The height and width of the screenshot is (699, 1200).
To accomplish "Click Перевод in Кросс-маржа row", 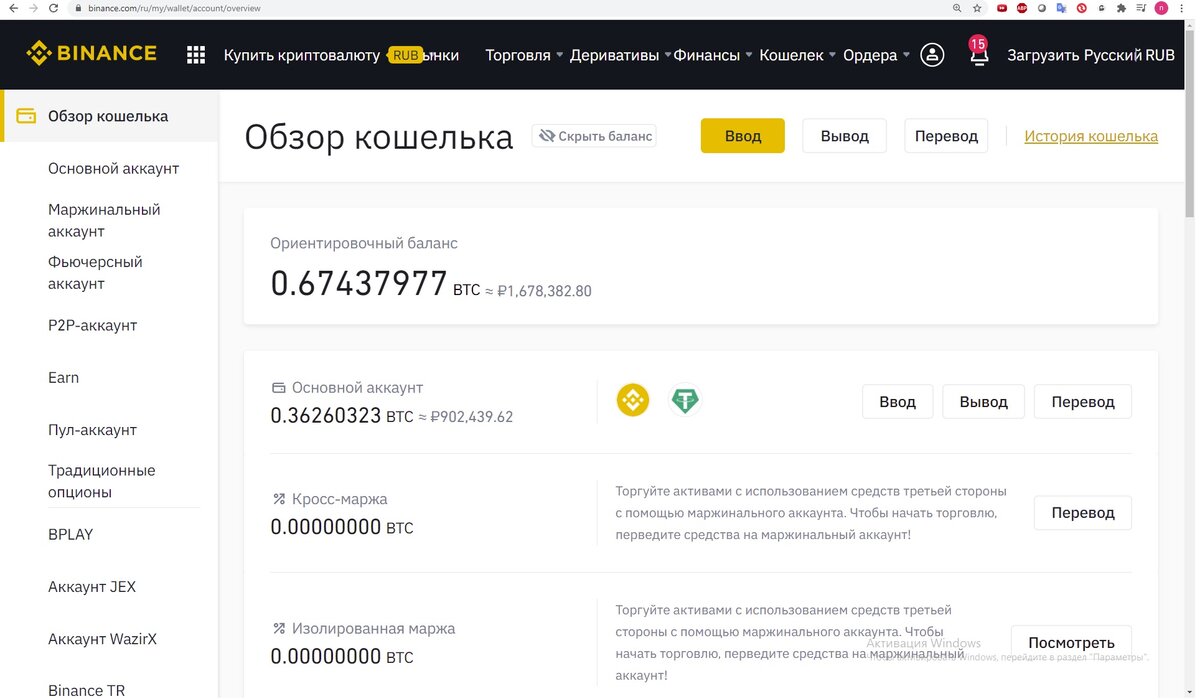I will pyautogui.click(x=1083, y=512).
